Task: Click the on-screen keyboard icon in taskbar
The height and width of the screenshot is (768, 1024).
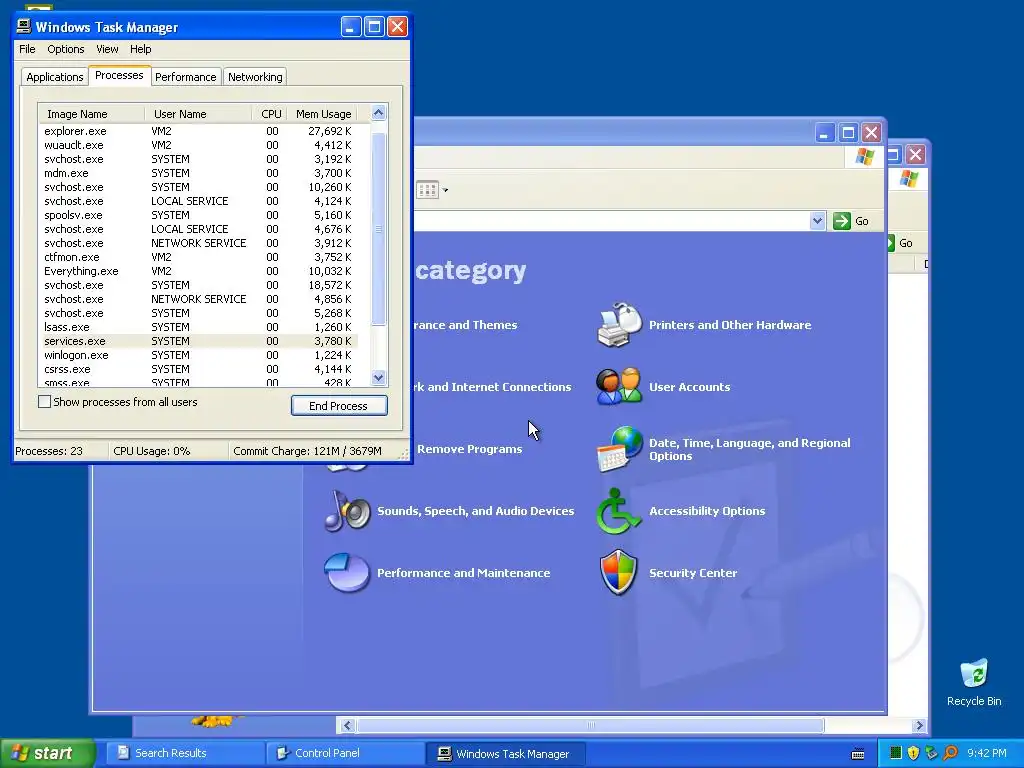Action: click(x=858, y=754)
